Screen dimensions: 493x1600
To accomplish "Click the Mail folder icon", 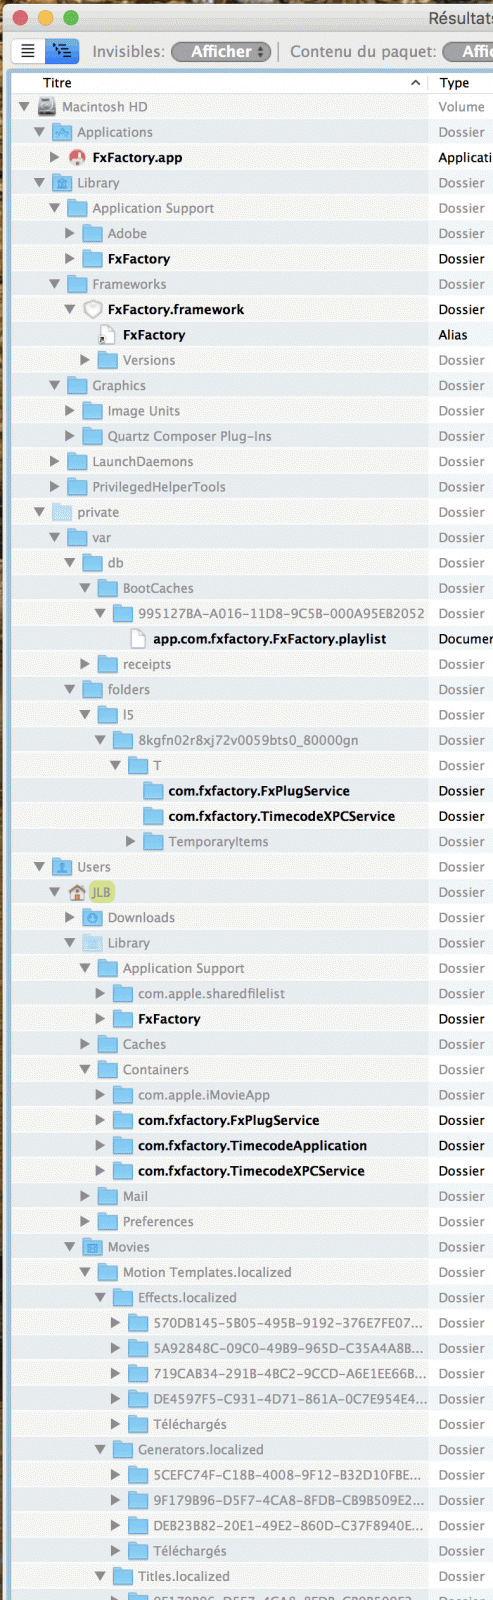I will coord(107,1196).
